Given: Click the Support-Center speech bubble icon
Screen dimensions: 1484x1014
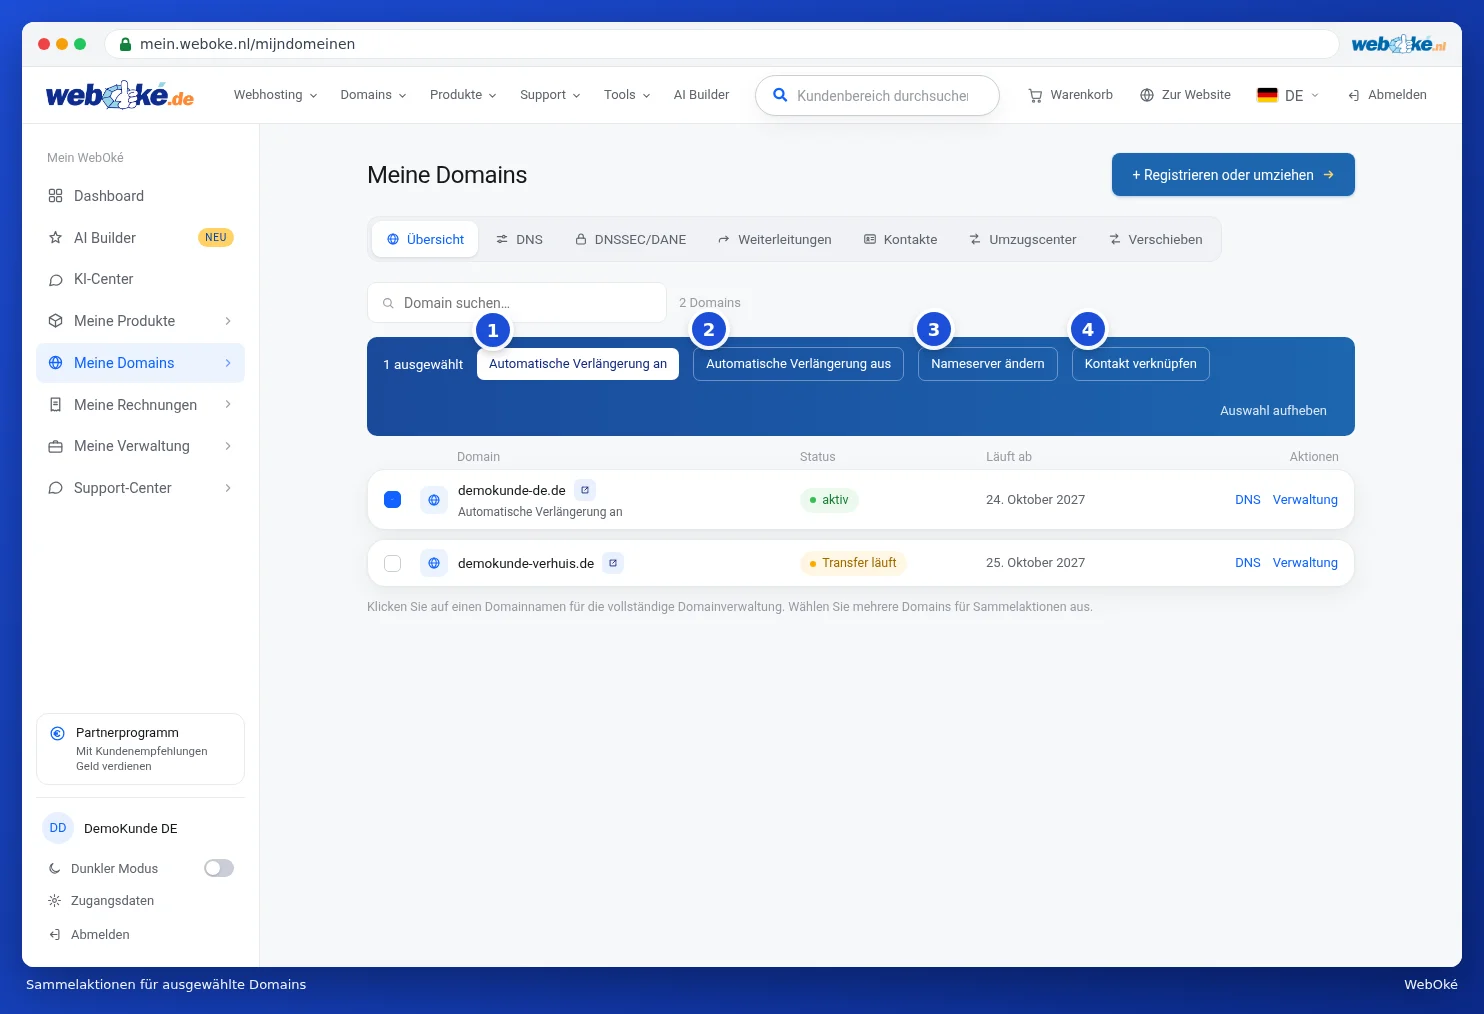Looking at the screenshot, I should (55, 488).
